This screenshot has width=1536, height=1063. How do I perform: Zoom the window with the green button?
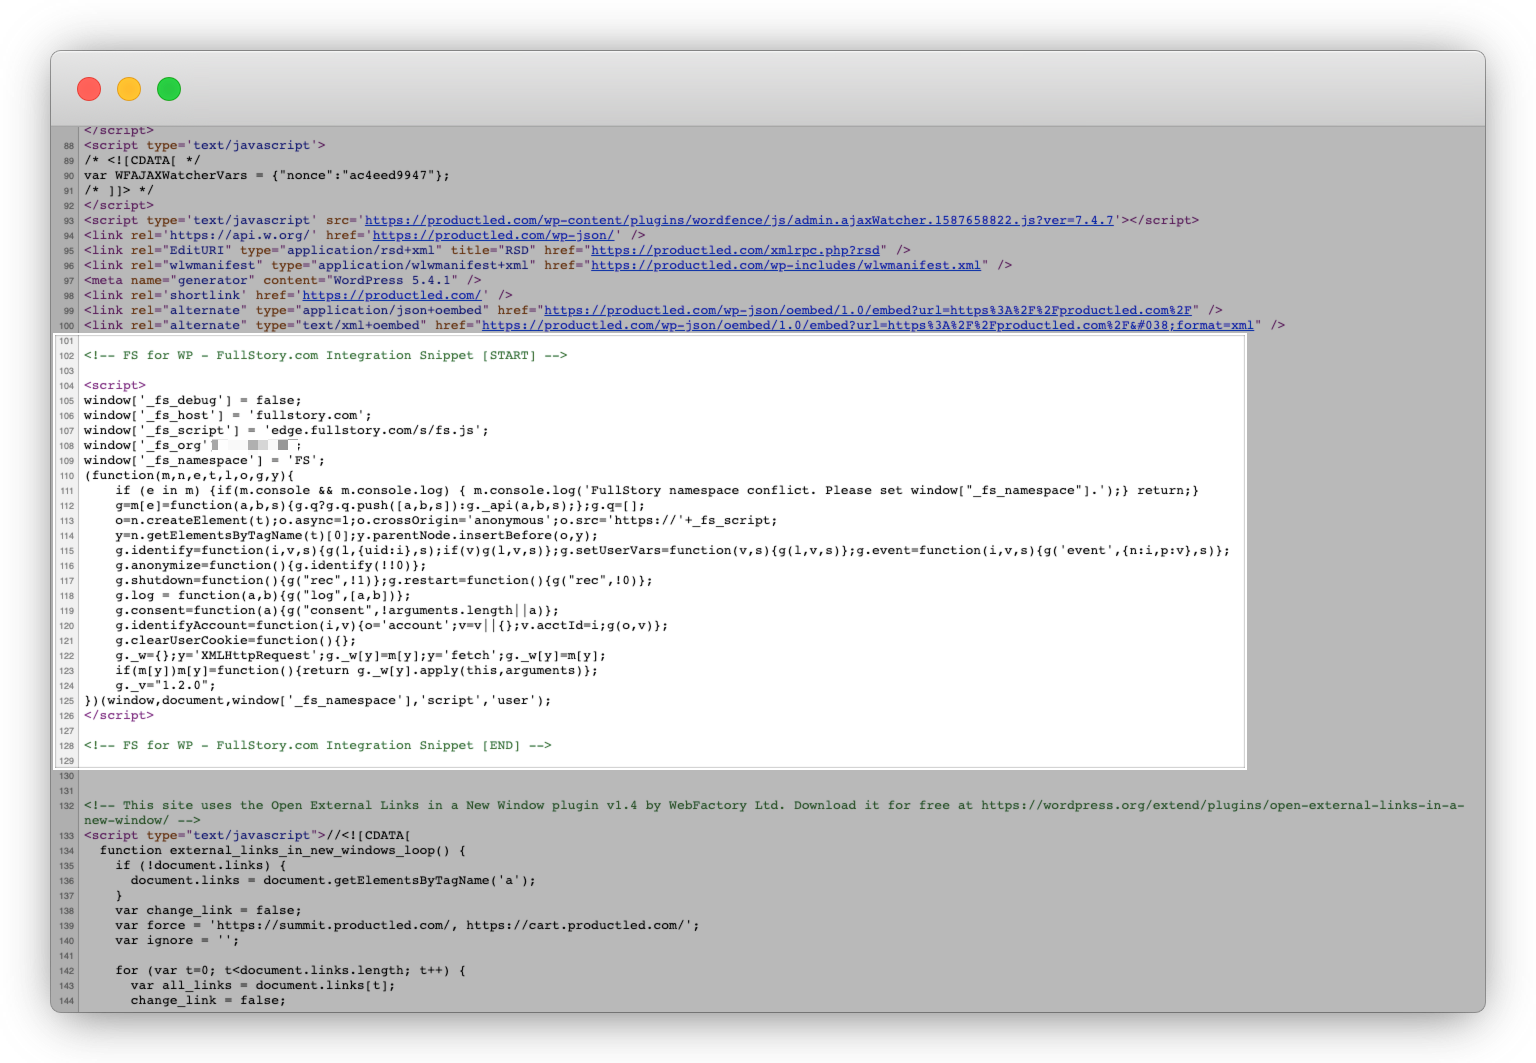click(x=169, y=89)
